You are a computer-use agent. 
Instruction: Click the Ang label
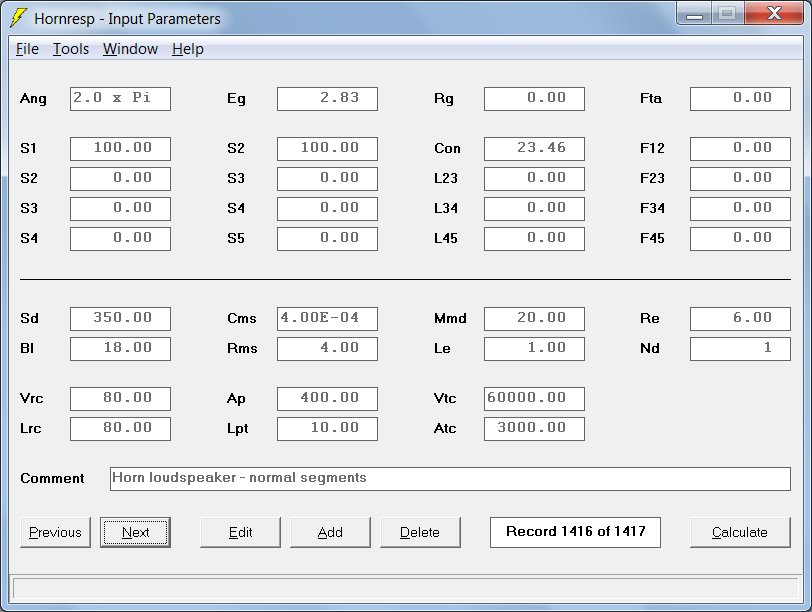coord(33,99)
